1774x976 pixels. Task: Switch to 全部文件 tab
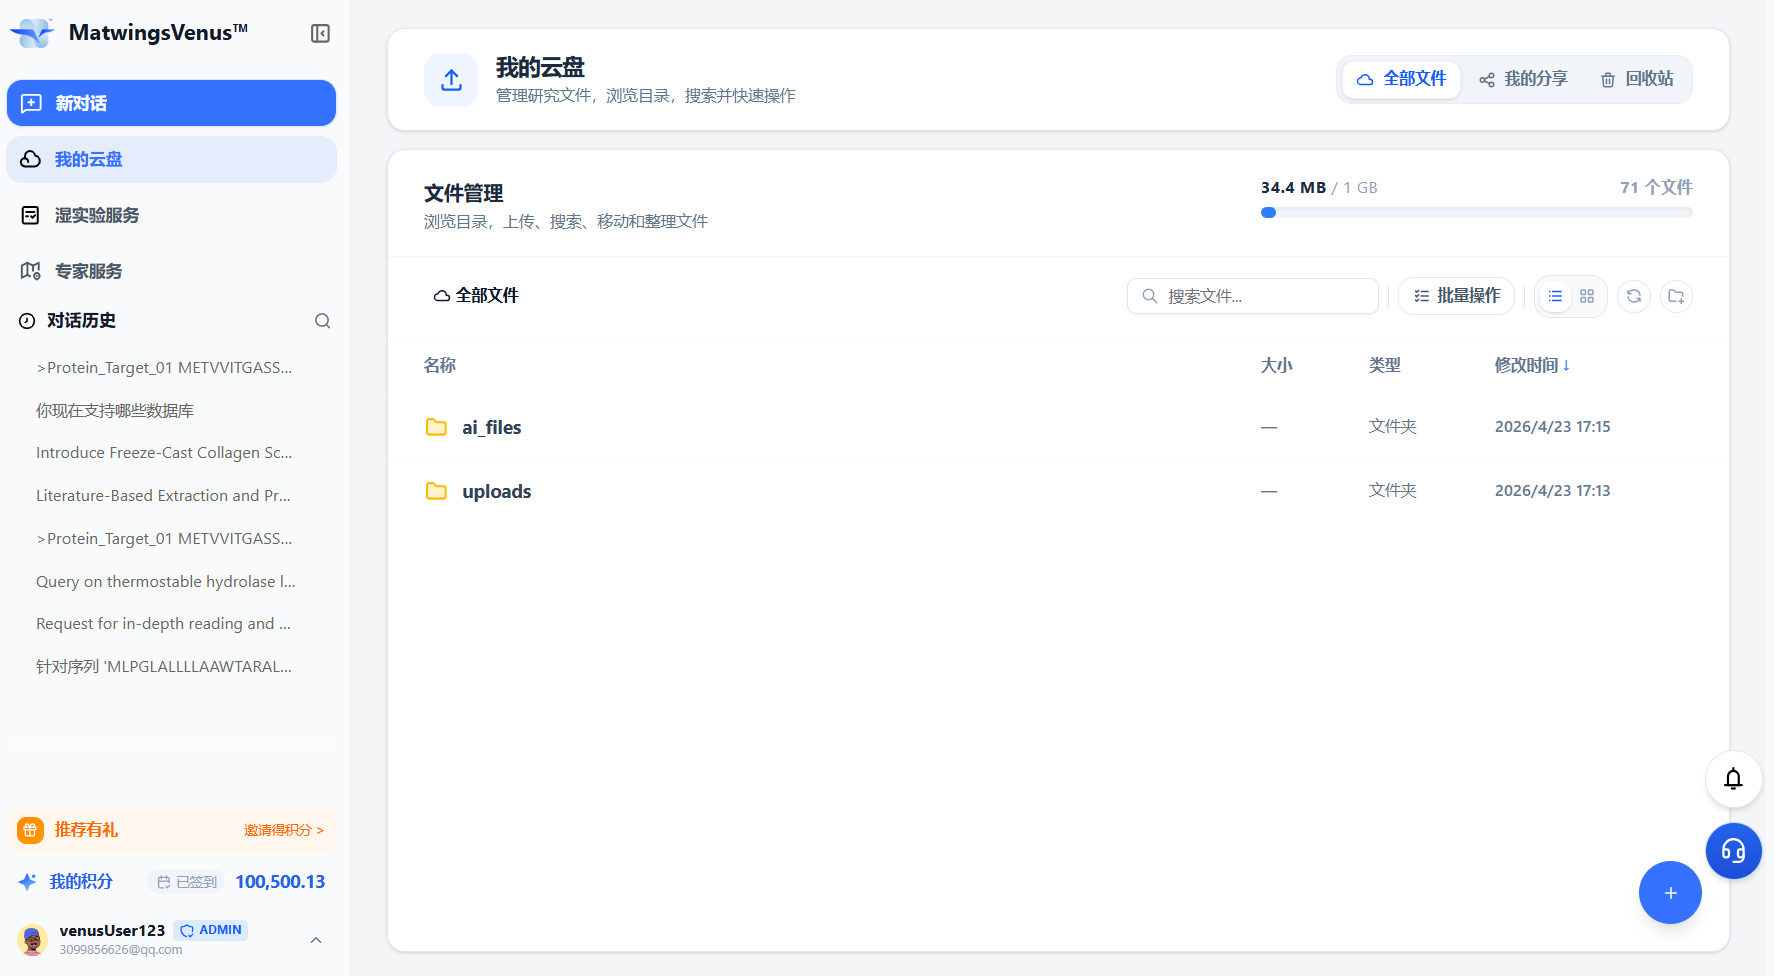(x=1401, y=79)
